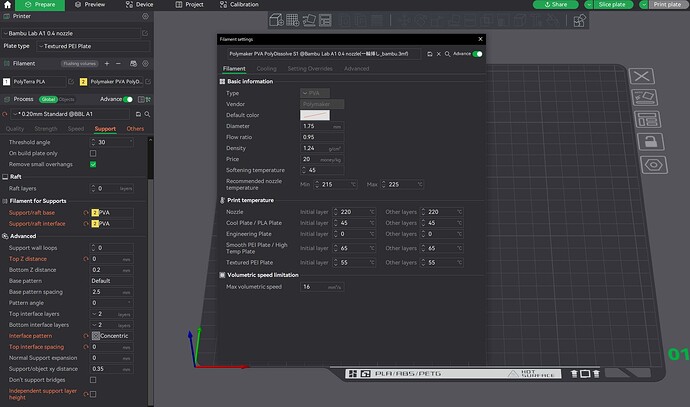The image size is (690, 407).
Task: Click the plate remove X icon on bed
Action: tap(642, 76)
